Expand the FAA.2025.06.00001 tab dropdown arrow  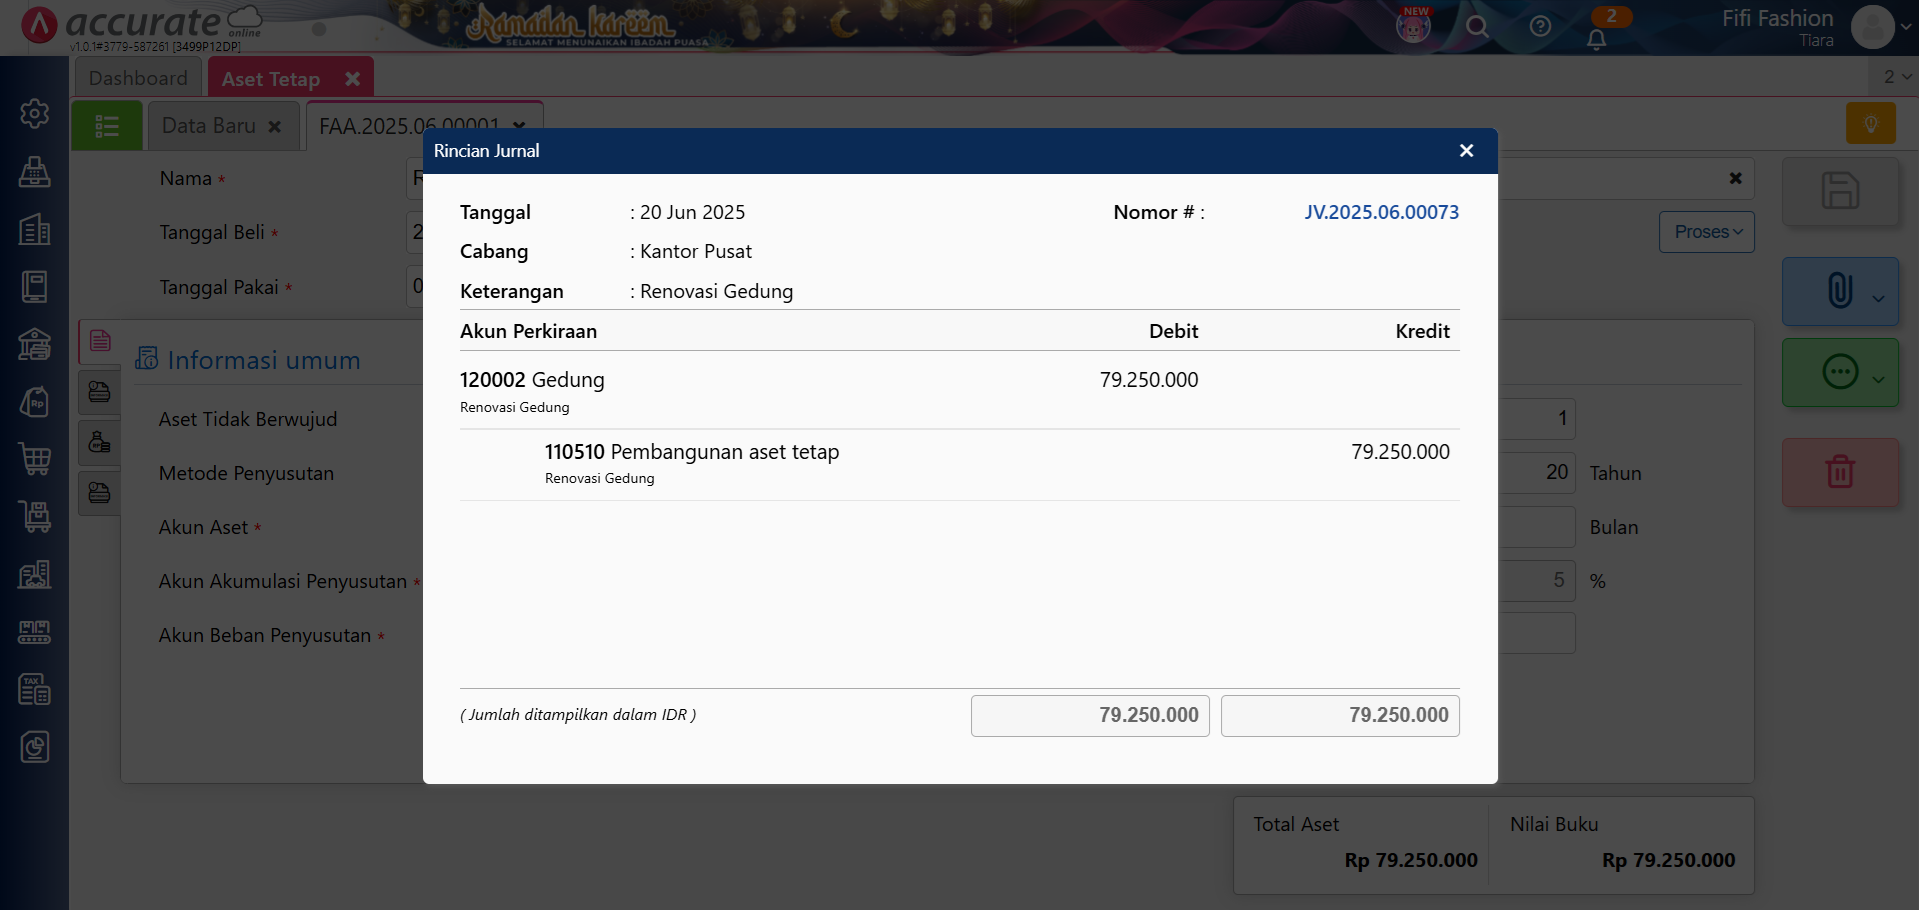point(519,126)
